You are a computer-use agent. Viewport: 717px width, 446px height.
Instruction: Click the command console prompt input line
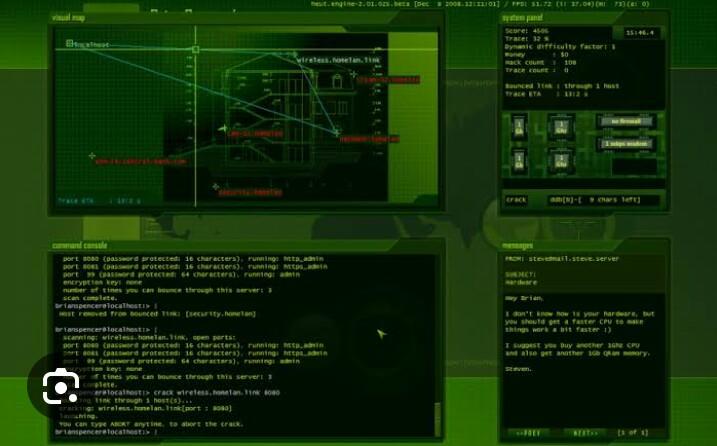(x=245, y=432)
